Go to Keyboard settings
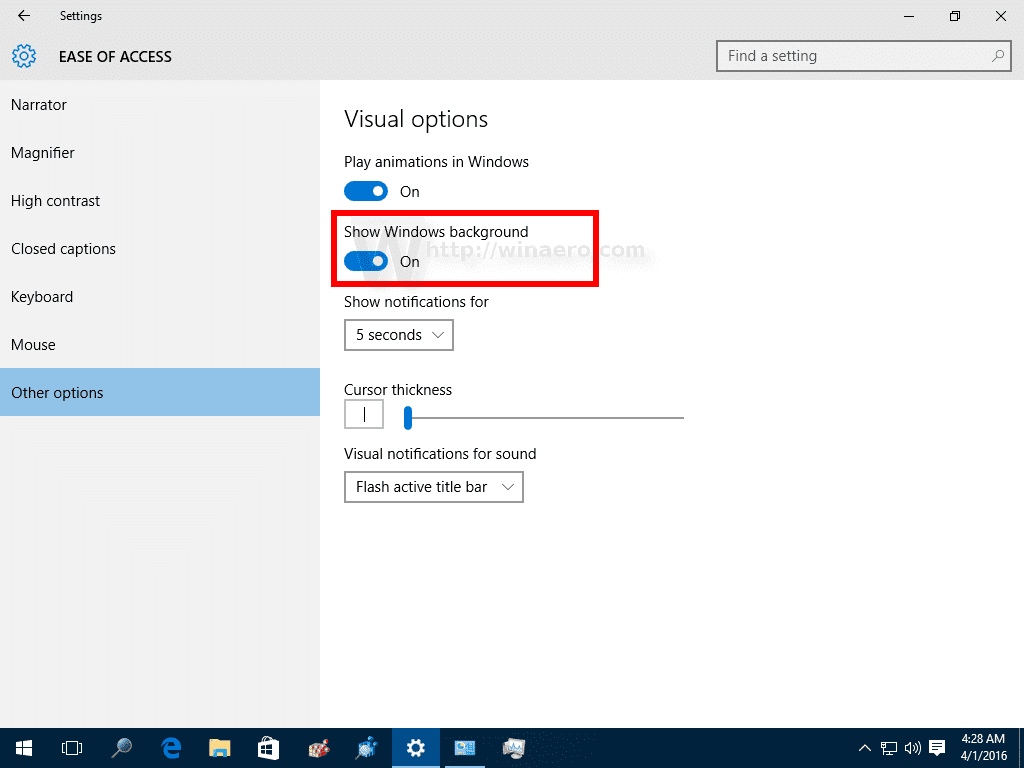 [160, 296]
